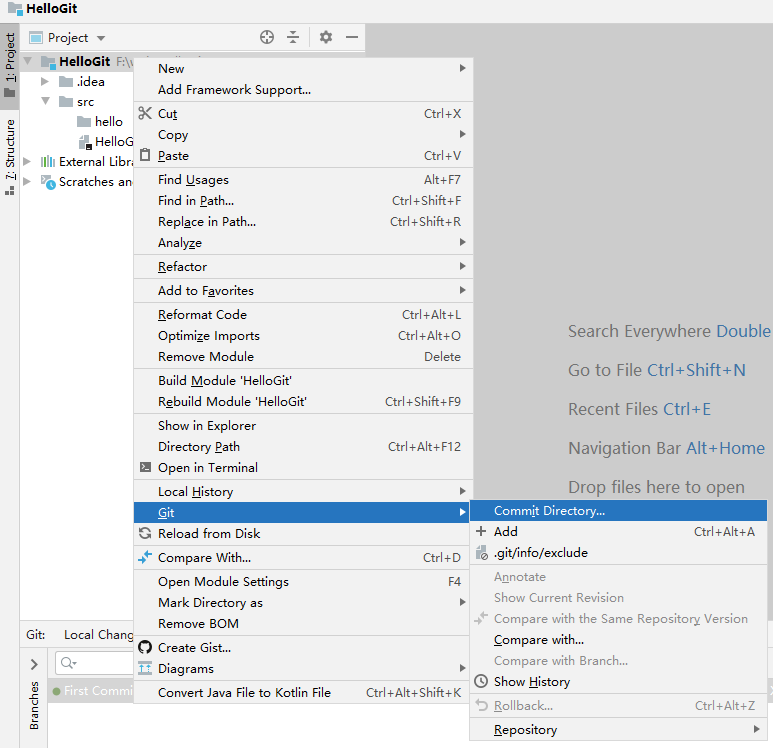Click the Cut scissors icon
The width and height of the screenshot is (773, 748).
tap(145, 113)
